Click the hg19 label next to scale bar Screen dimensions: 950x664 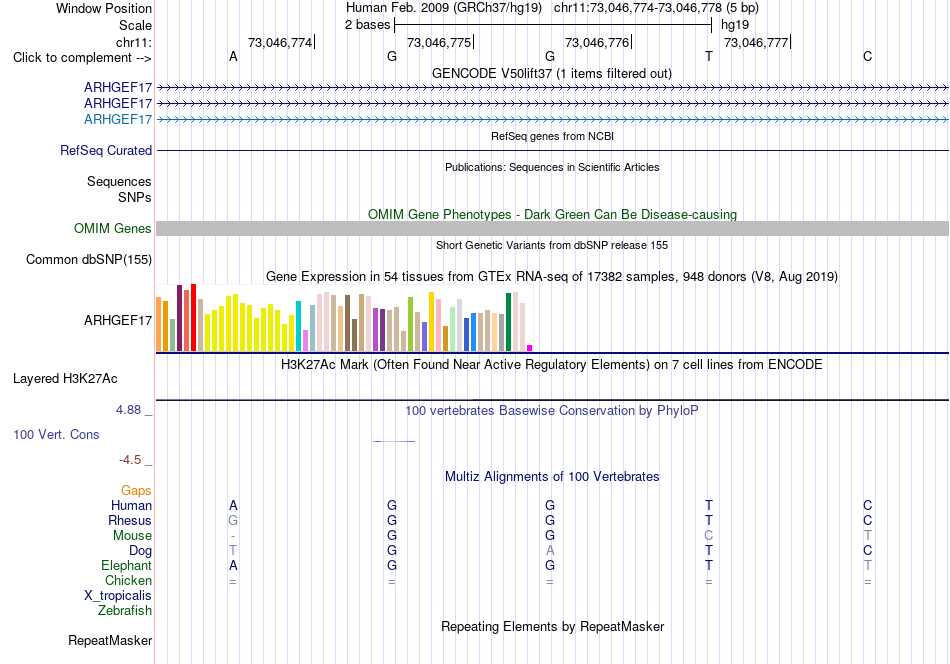[x=735, y=25]
